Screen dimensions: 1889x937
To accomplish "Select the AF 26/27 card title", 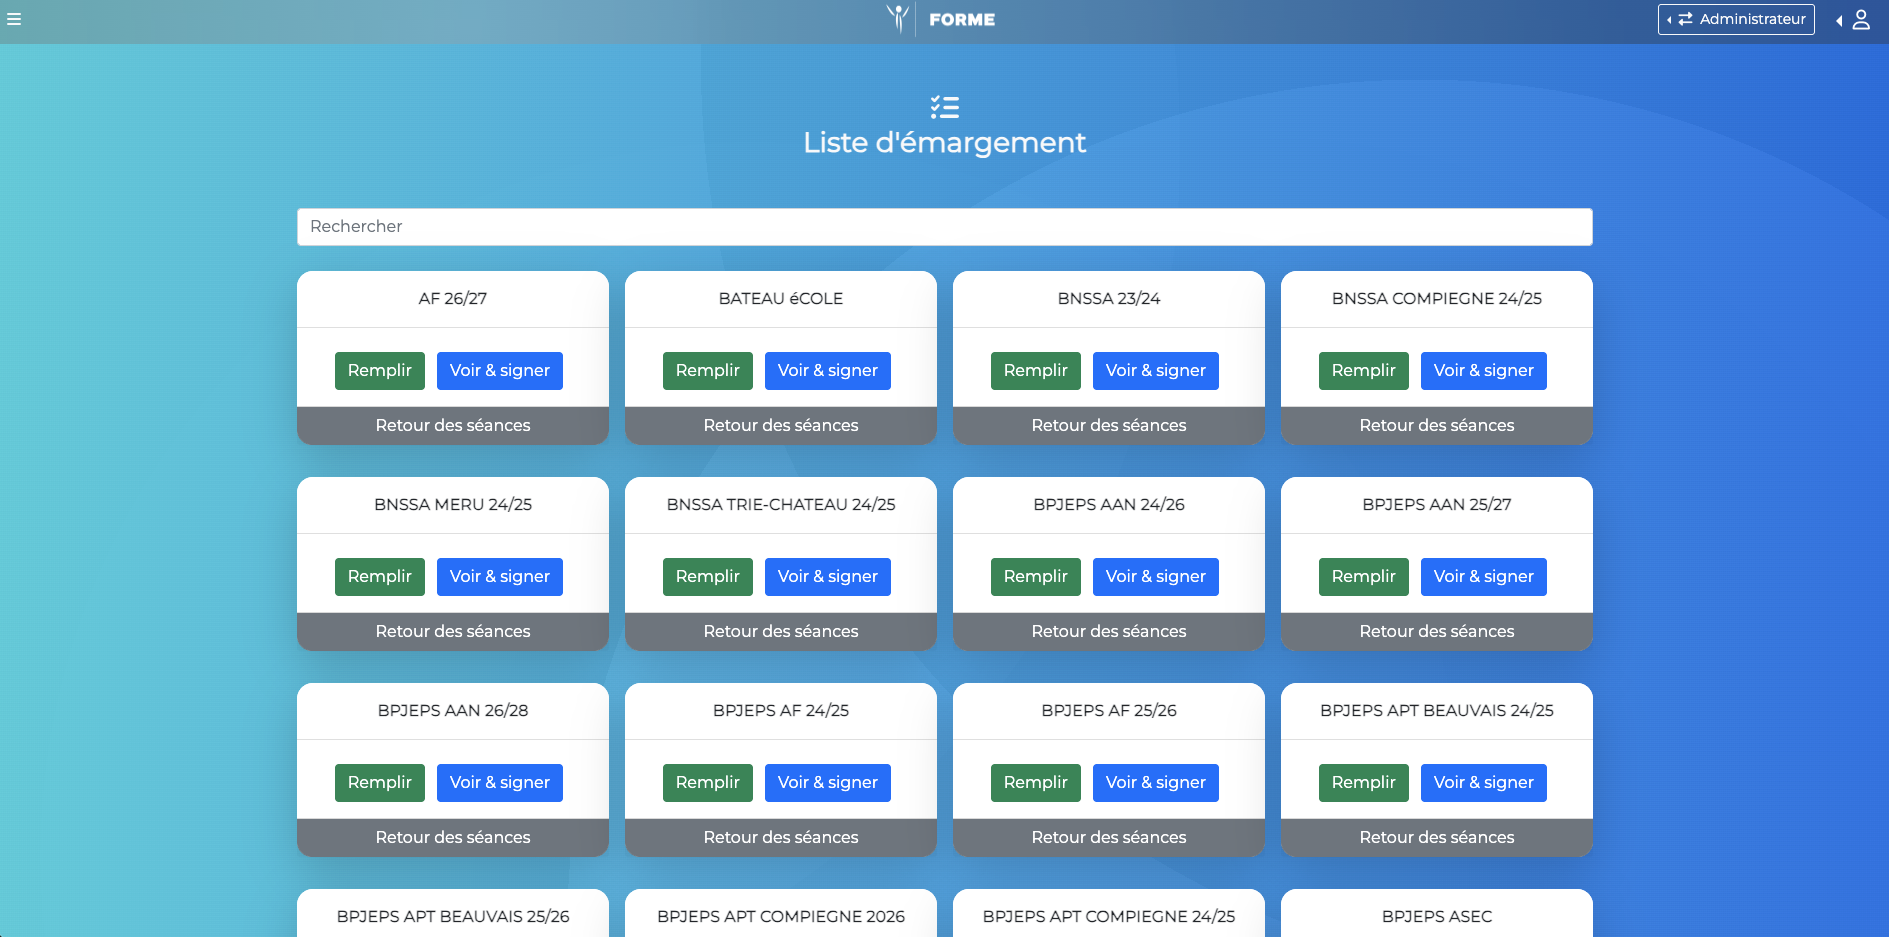I will [453, 299].
